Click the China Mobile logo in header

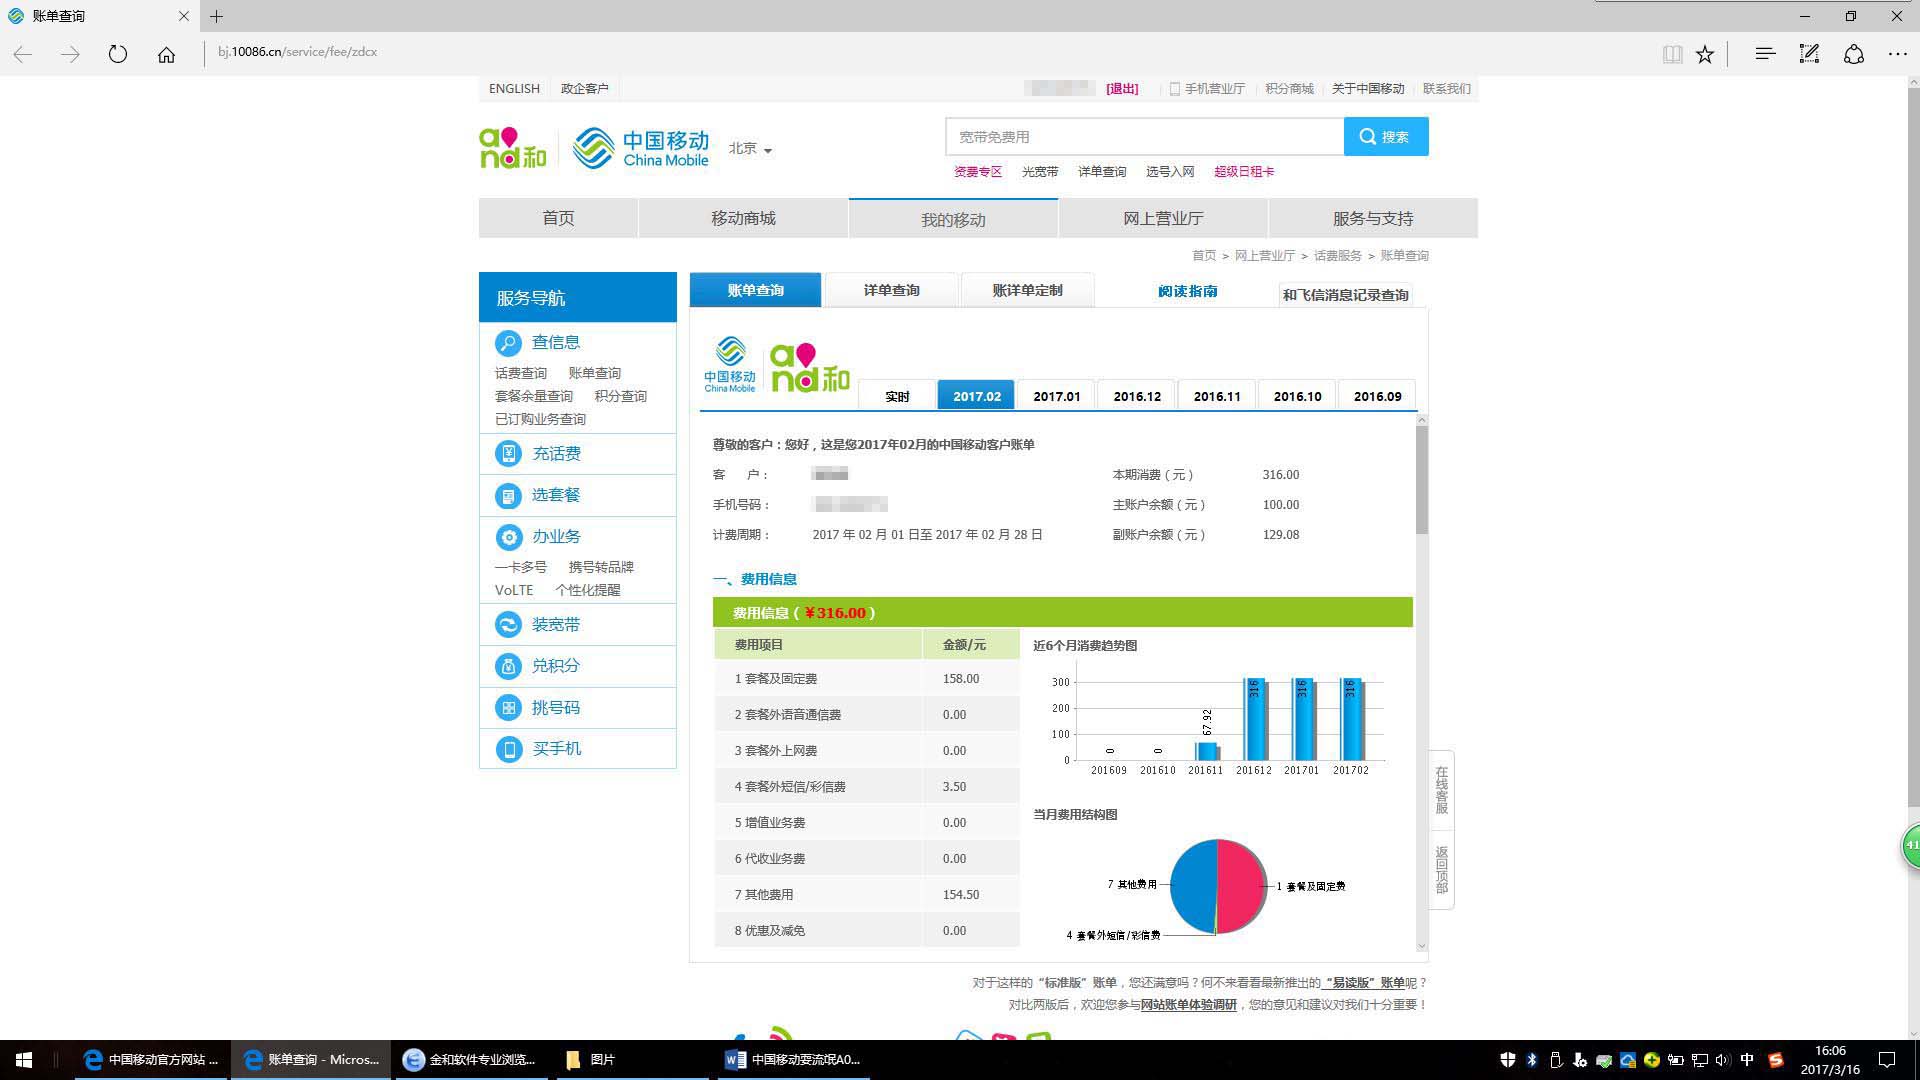coord(640,148)
